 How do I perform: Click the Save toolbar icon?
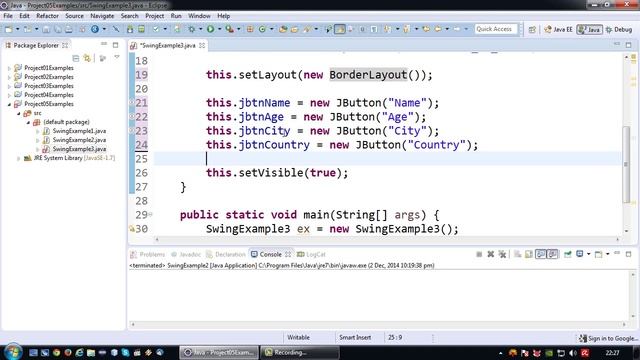(x=46, y=29)
